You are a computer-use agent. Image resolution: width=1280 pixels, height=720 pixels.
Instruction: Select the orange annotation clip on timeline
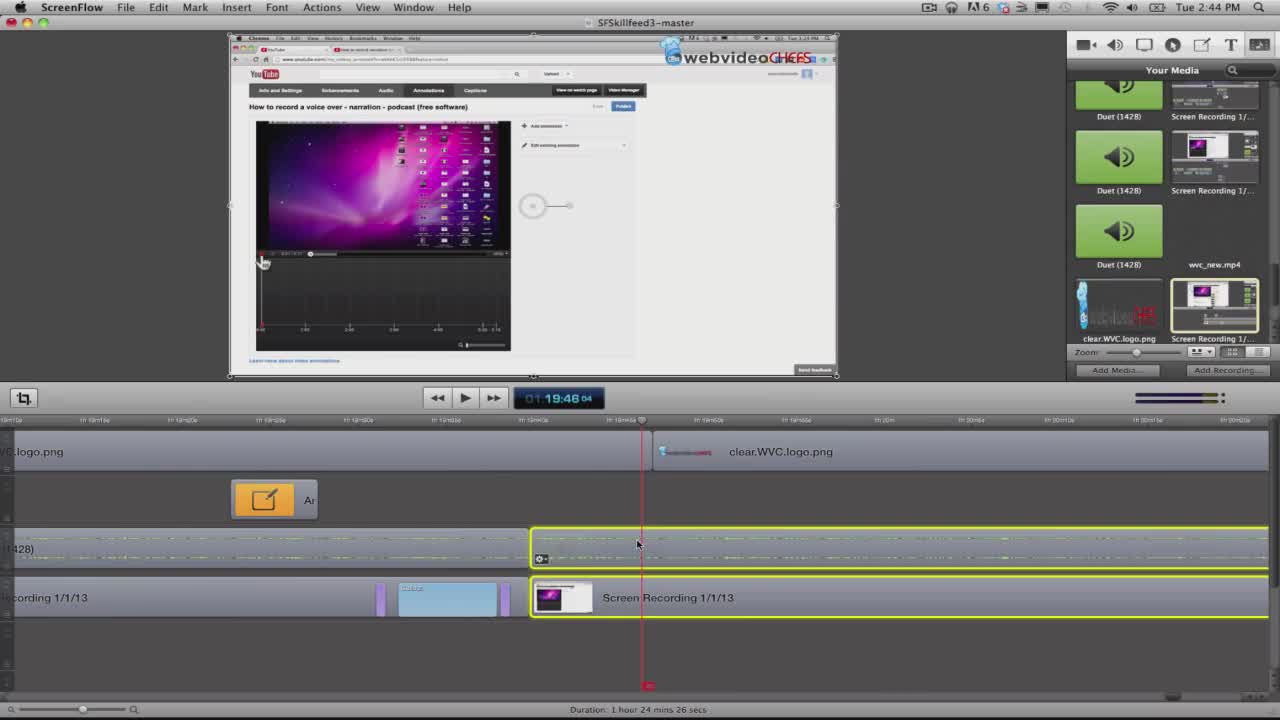tap(274, 500)
